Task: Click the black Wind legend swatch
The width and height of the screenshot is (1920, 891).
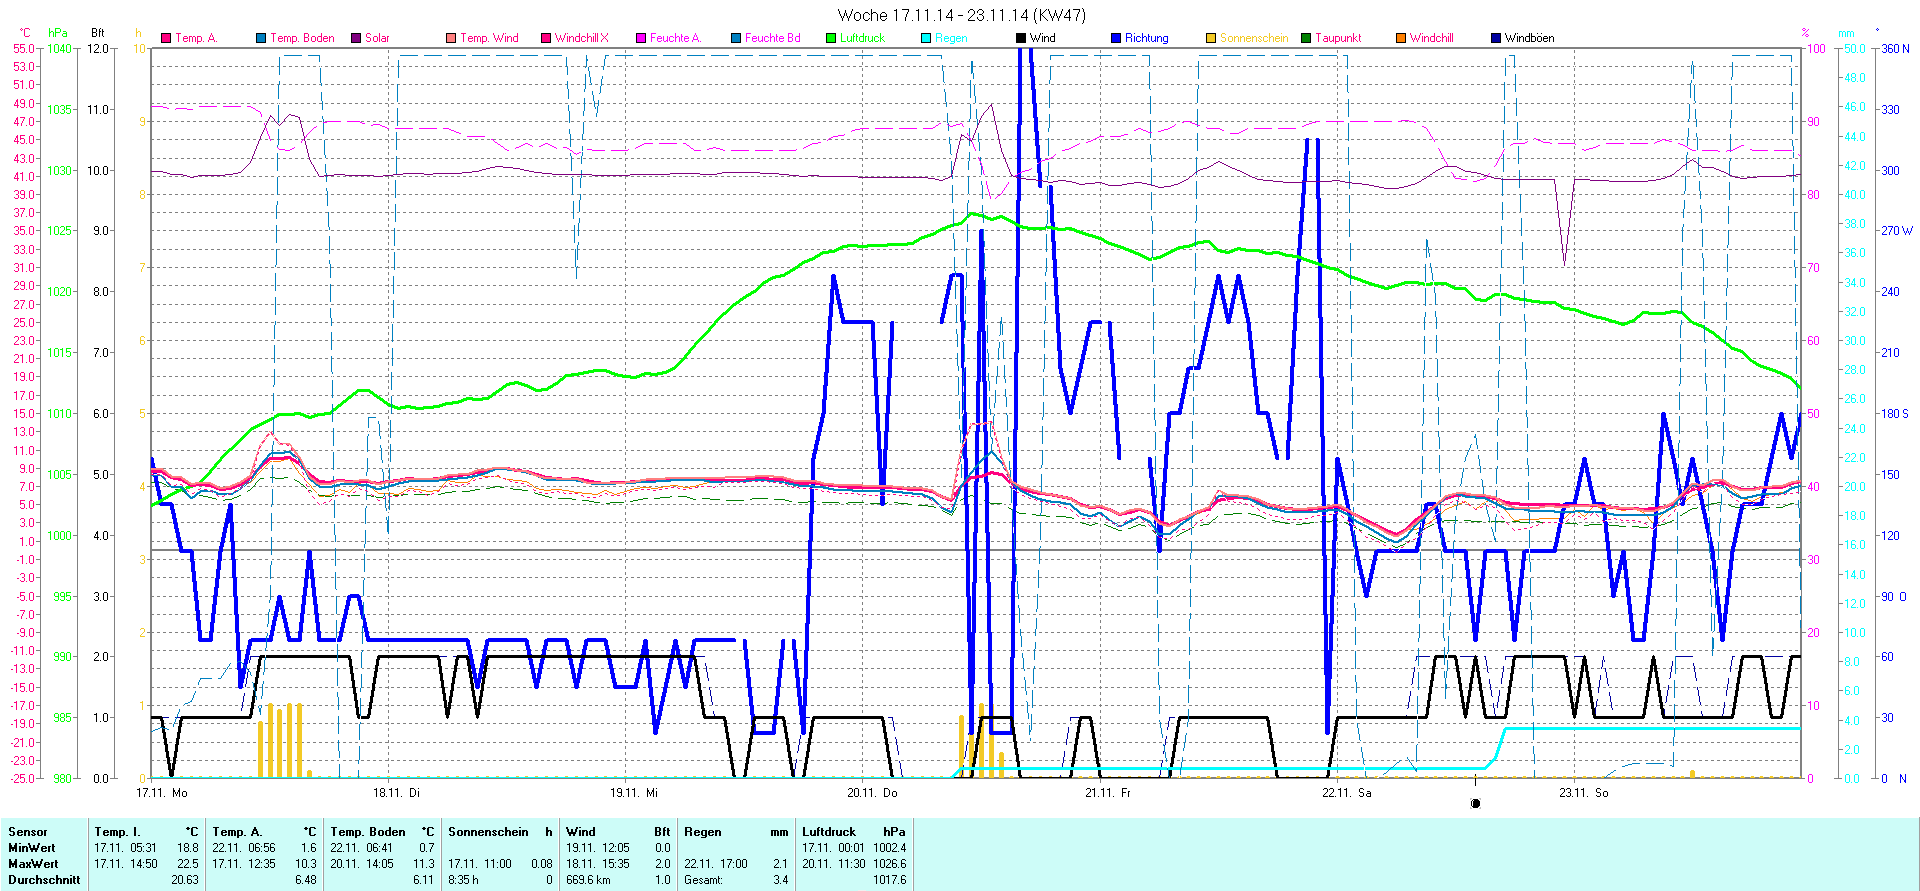Action: 1021,38
